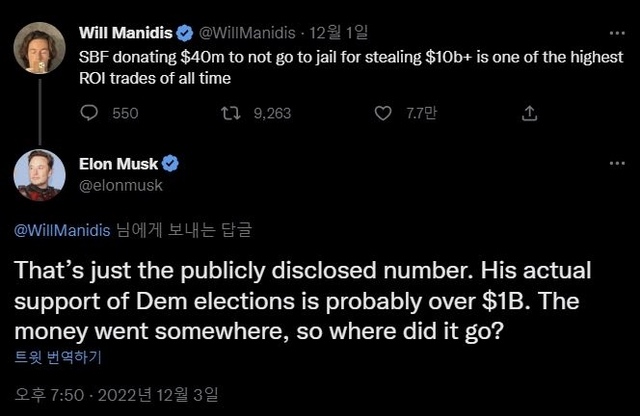The height and width of the screenshot is (416, 640).
Task: Click the reply icon under Will Manidis's tweet
Action: point(90,114)
